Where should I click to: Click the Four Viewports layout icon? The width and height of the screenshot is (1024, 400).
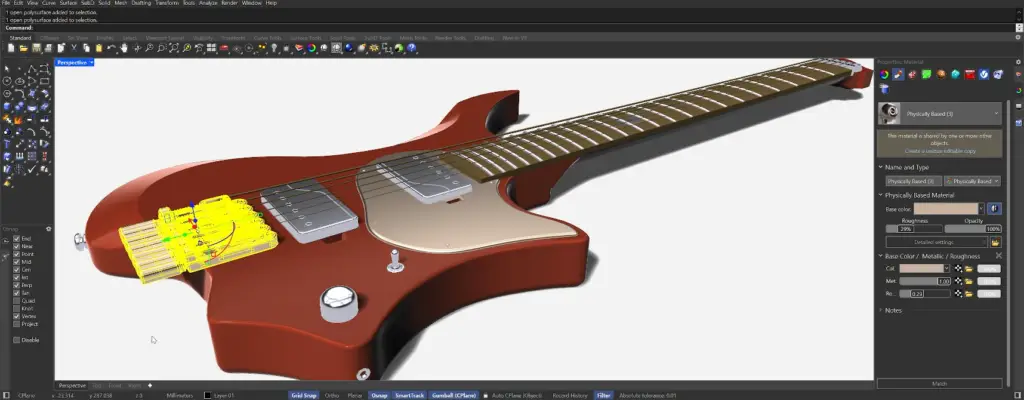point(211,48)
